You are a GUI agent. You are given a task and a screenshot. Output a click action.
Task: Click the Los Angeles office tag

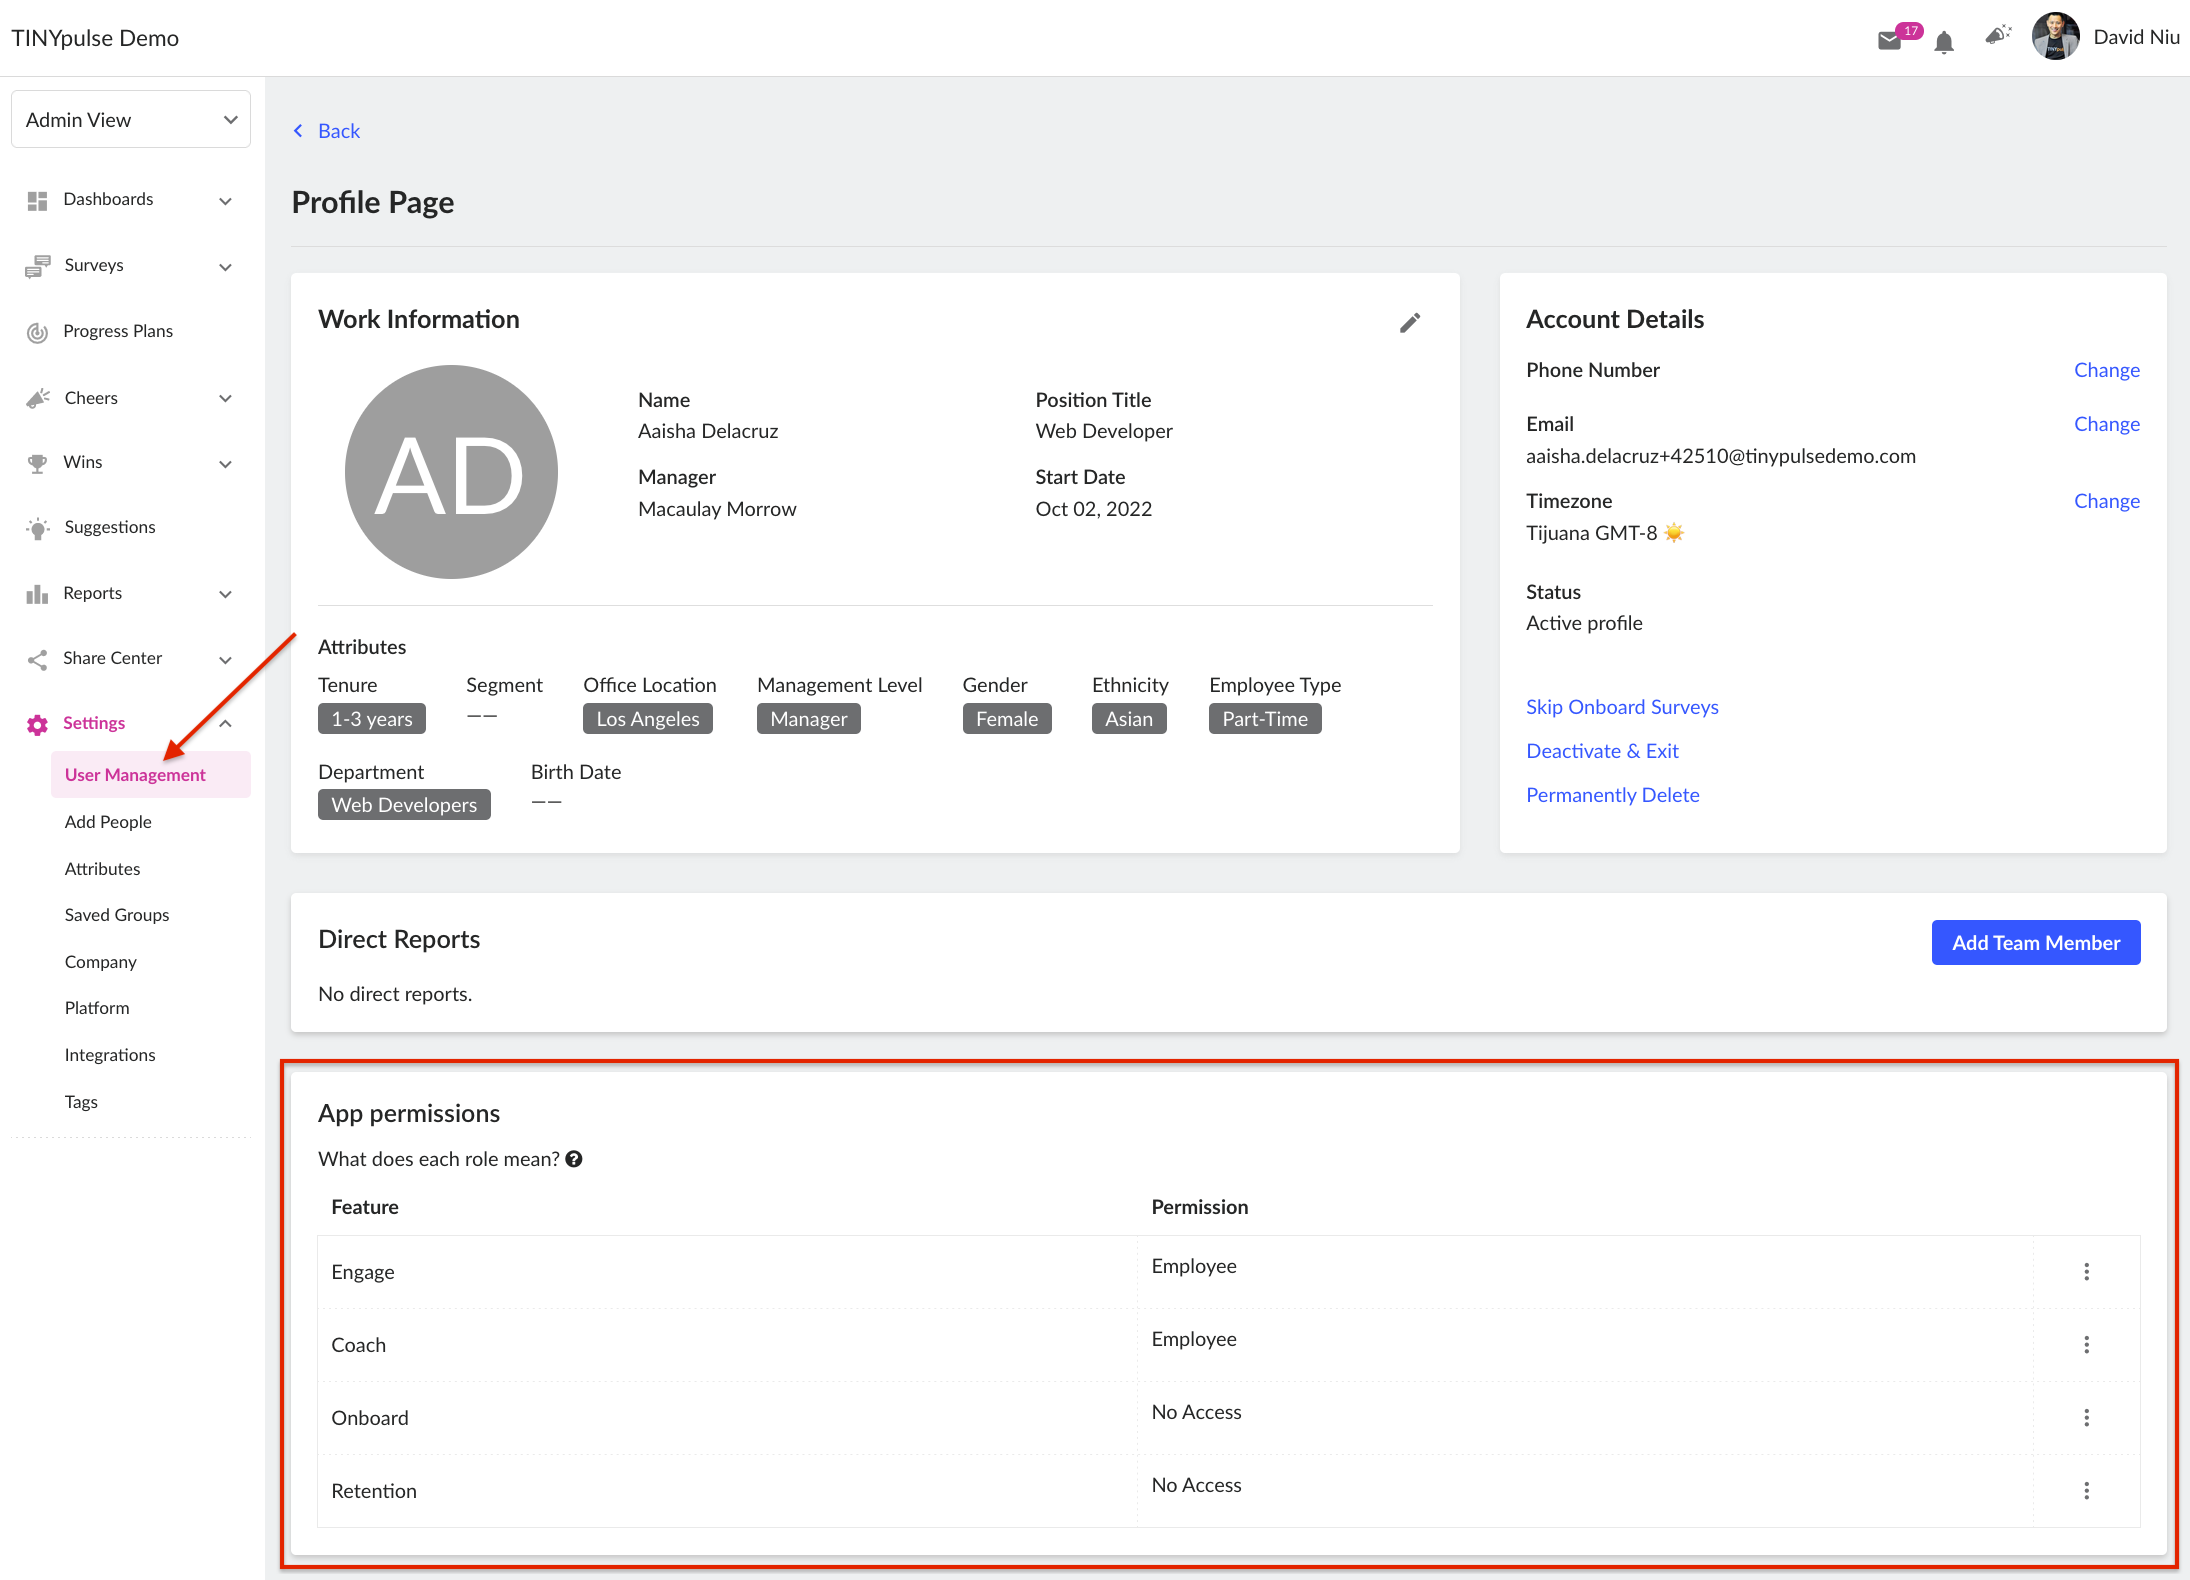(x=648, y=719)
